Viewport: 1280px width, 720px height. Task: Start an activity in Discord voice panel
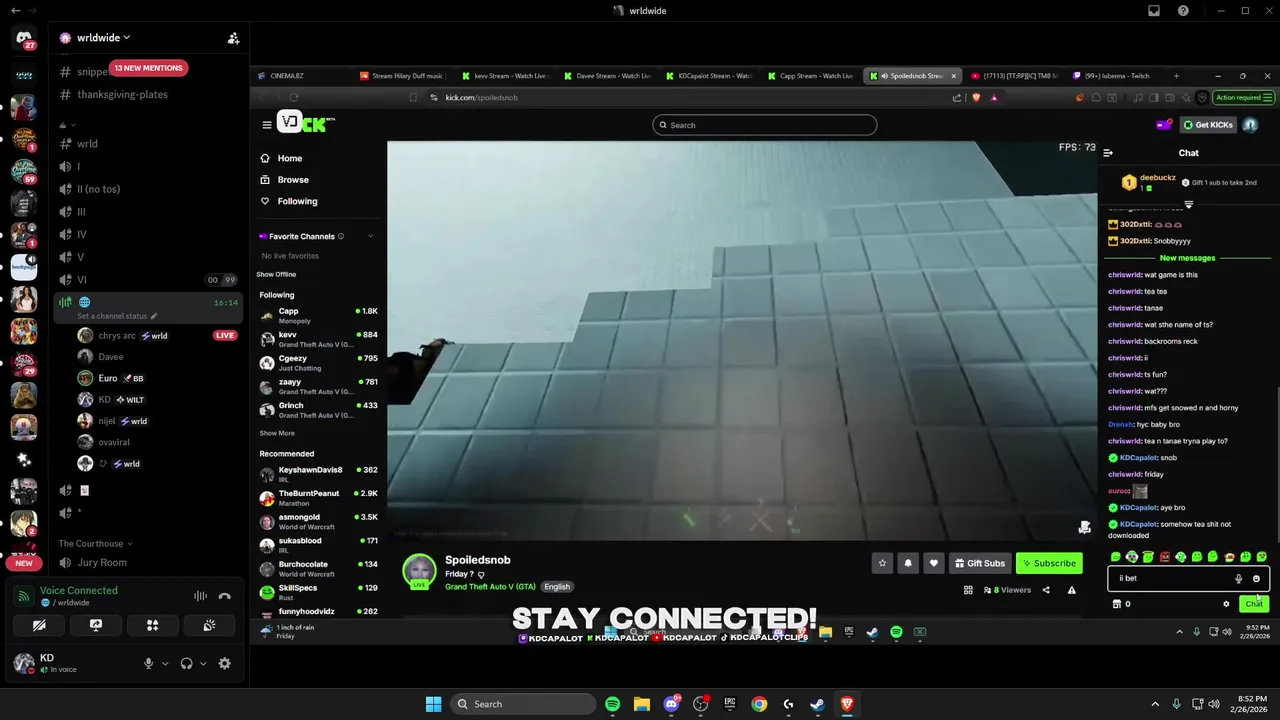pos(153,625)
